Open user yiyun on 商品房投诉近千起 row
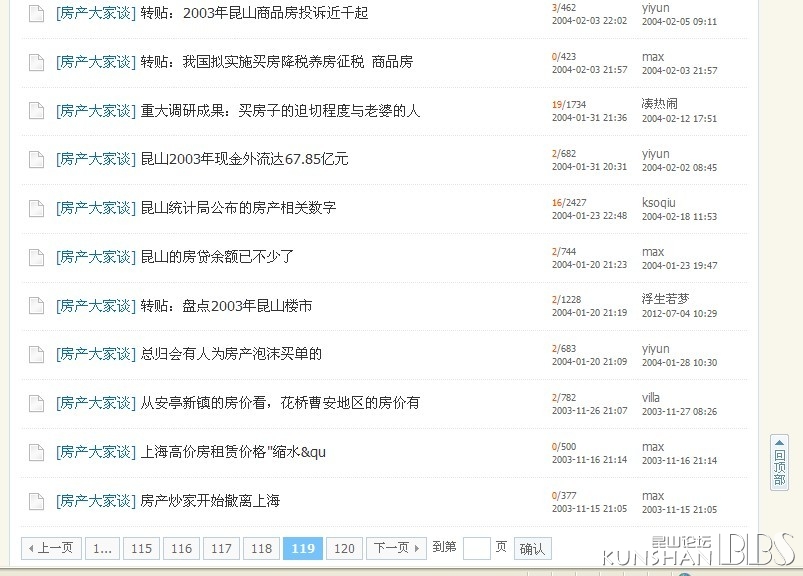 656,8
